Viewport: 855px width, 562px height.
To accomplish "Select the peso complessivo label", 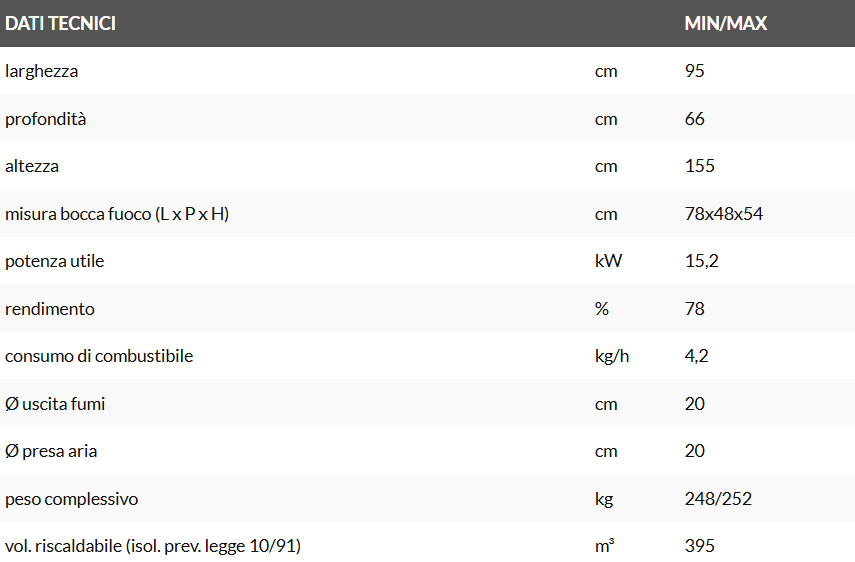I will (72, 499).
